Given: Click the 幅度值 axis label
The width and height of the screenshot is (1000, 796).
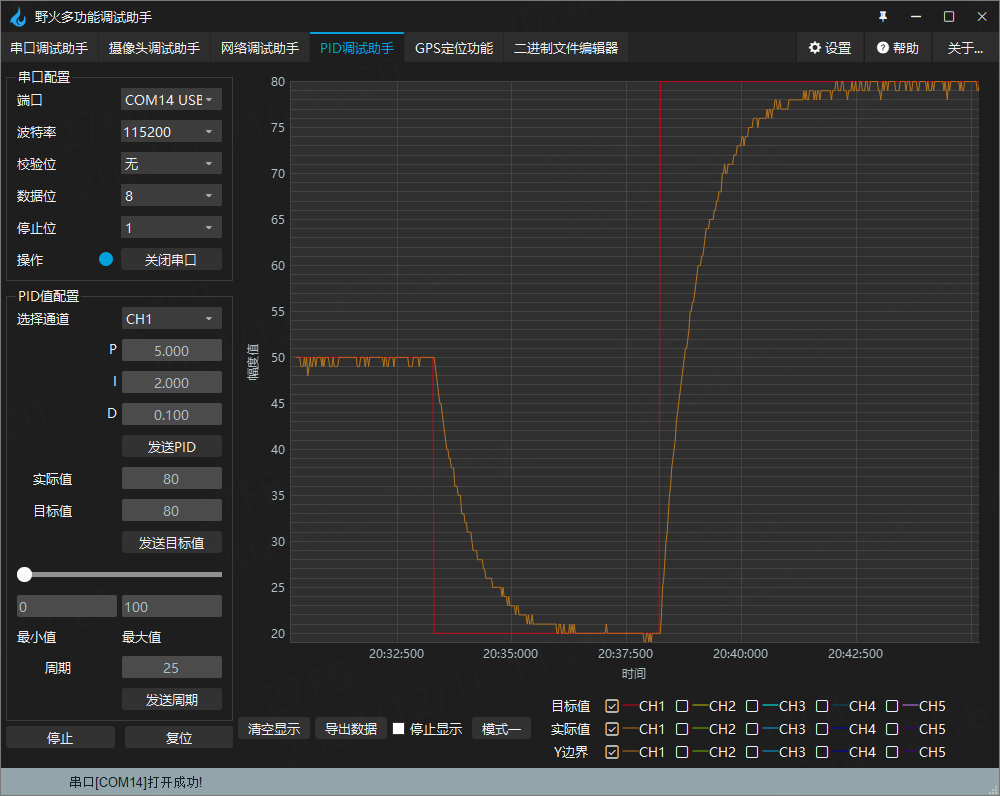Looking at the screenshot, I should tap(253, 362).
